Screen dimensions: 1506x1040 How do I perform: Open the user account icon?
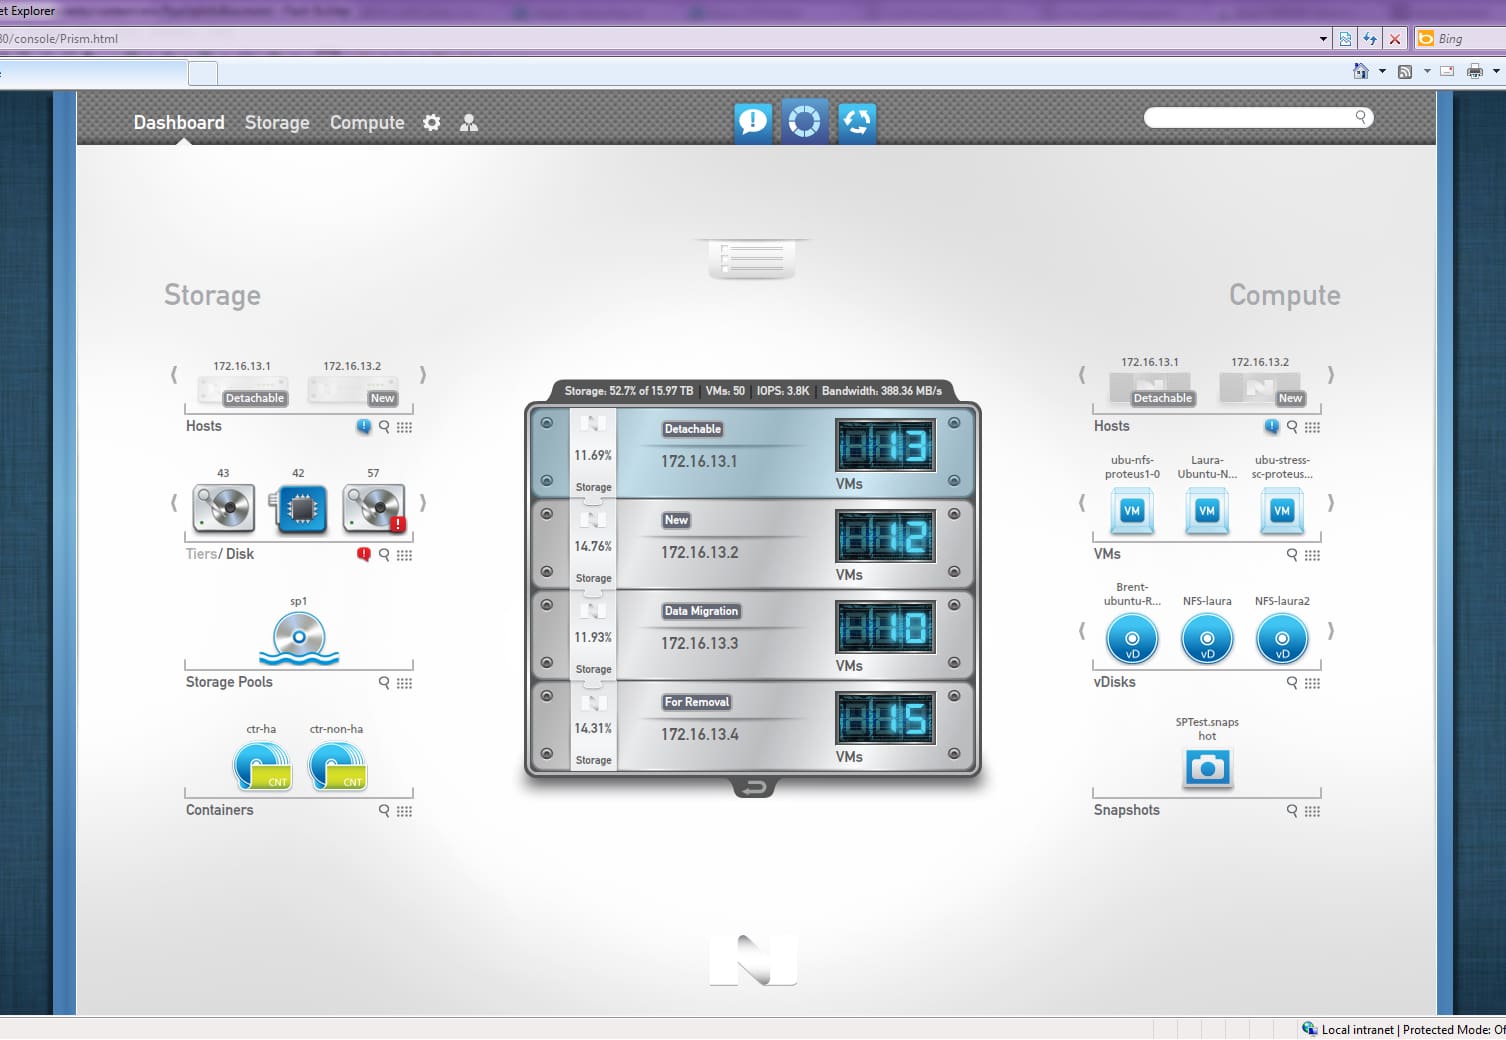coord(468,122)
